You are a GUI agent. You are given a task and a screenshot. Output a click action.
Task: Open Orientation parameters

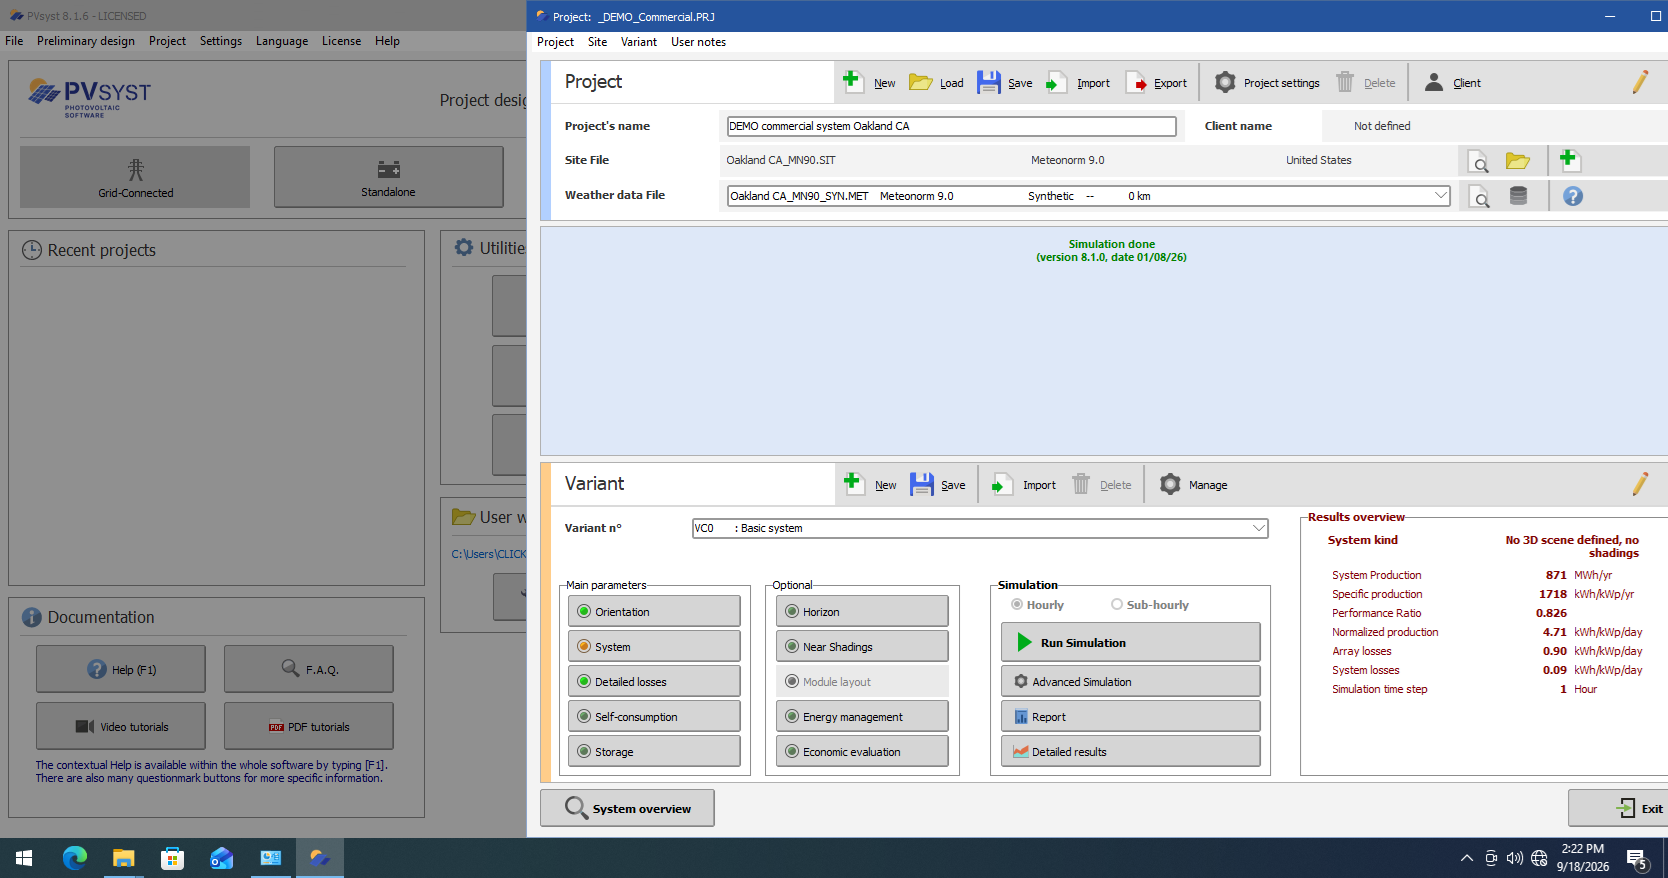(x=654, y=612)
